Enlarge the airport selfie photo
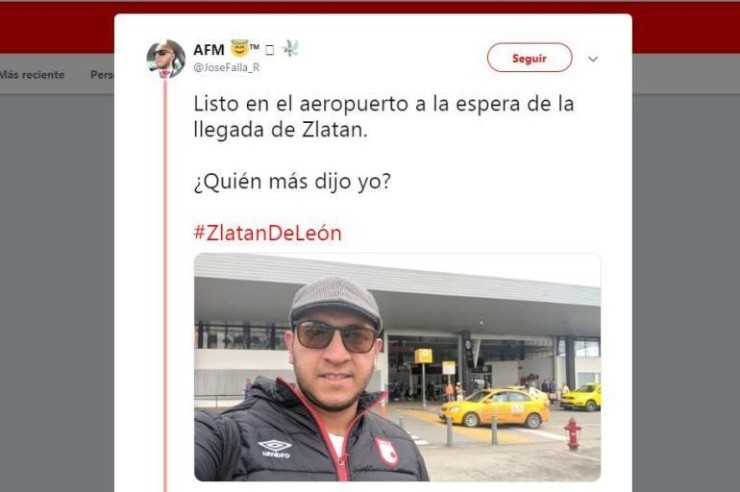The height and width of the screenshot is (492, 740). tap(397, 367)
